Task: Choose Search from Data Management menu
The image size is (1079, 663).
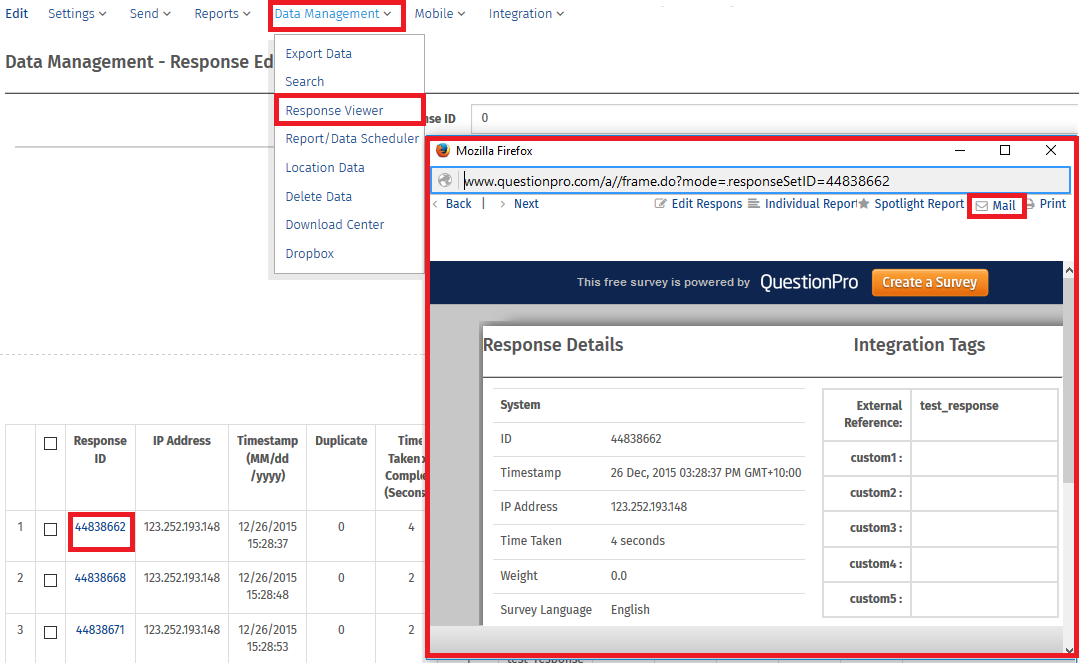Action: tap(305, 81)
